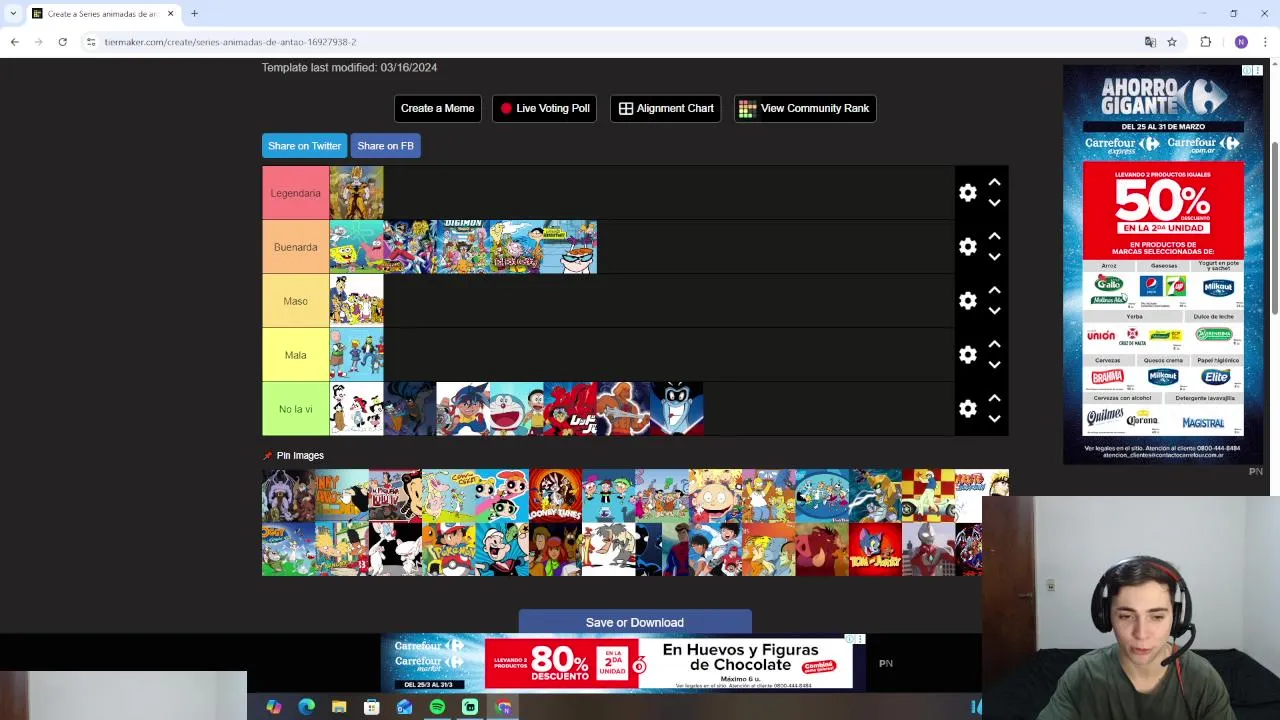Pick Scooby-Doo image from pool
Image resolution: width=1280 pixels, height=720 pixels.
(555, 549)
